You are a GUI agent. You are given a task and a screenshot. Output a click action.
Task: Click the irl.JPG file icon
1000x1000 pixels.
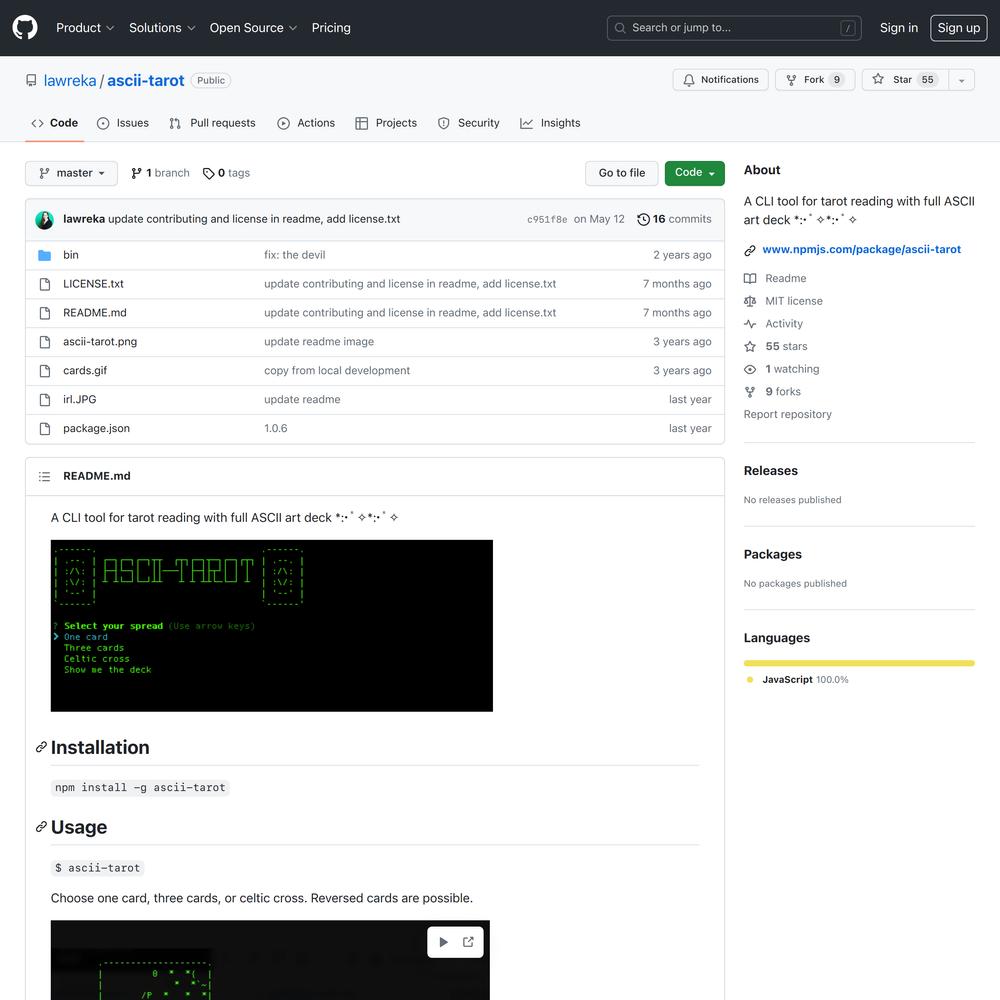(45, 399)
